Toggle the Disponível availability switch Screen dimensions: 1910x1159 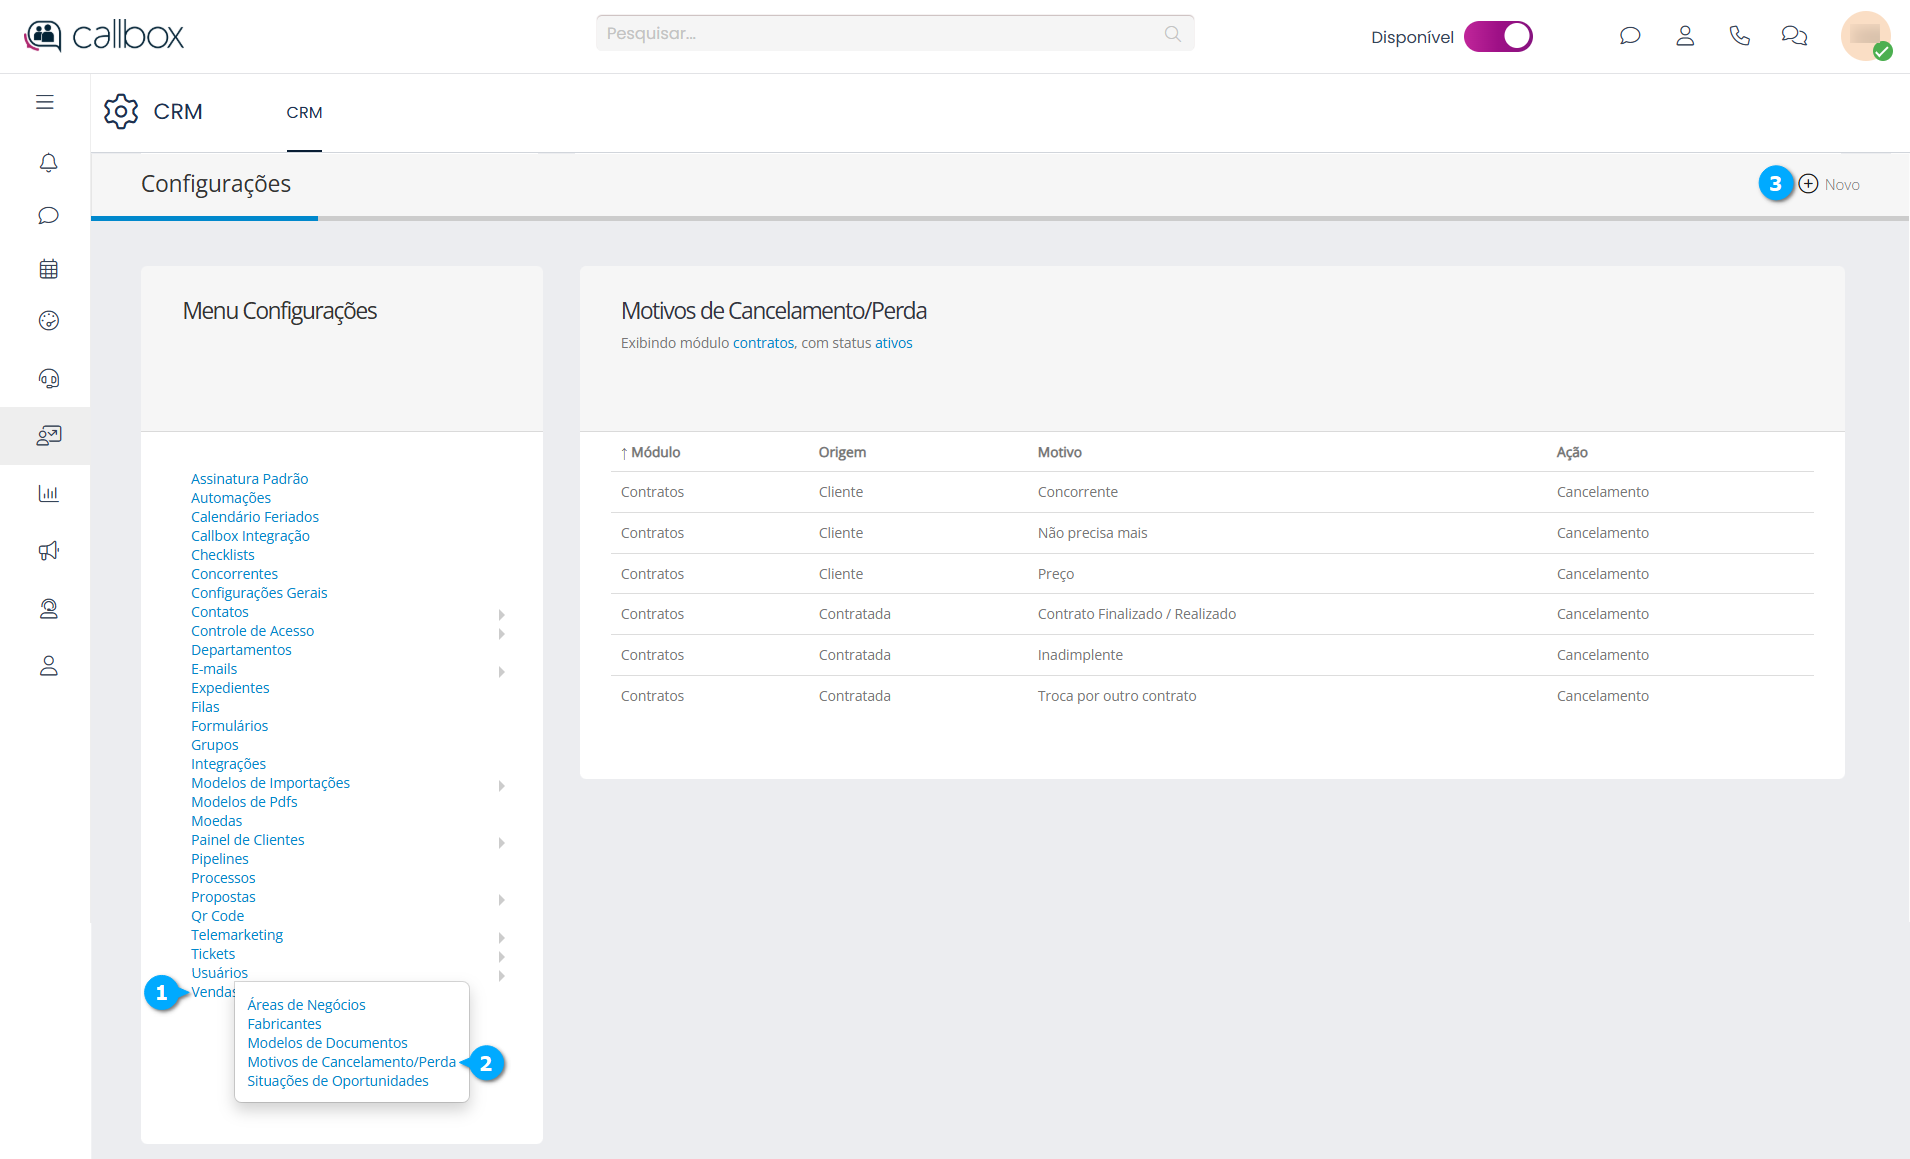(1497, 37)
